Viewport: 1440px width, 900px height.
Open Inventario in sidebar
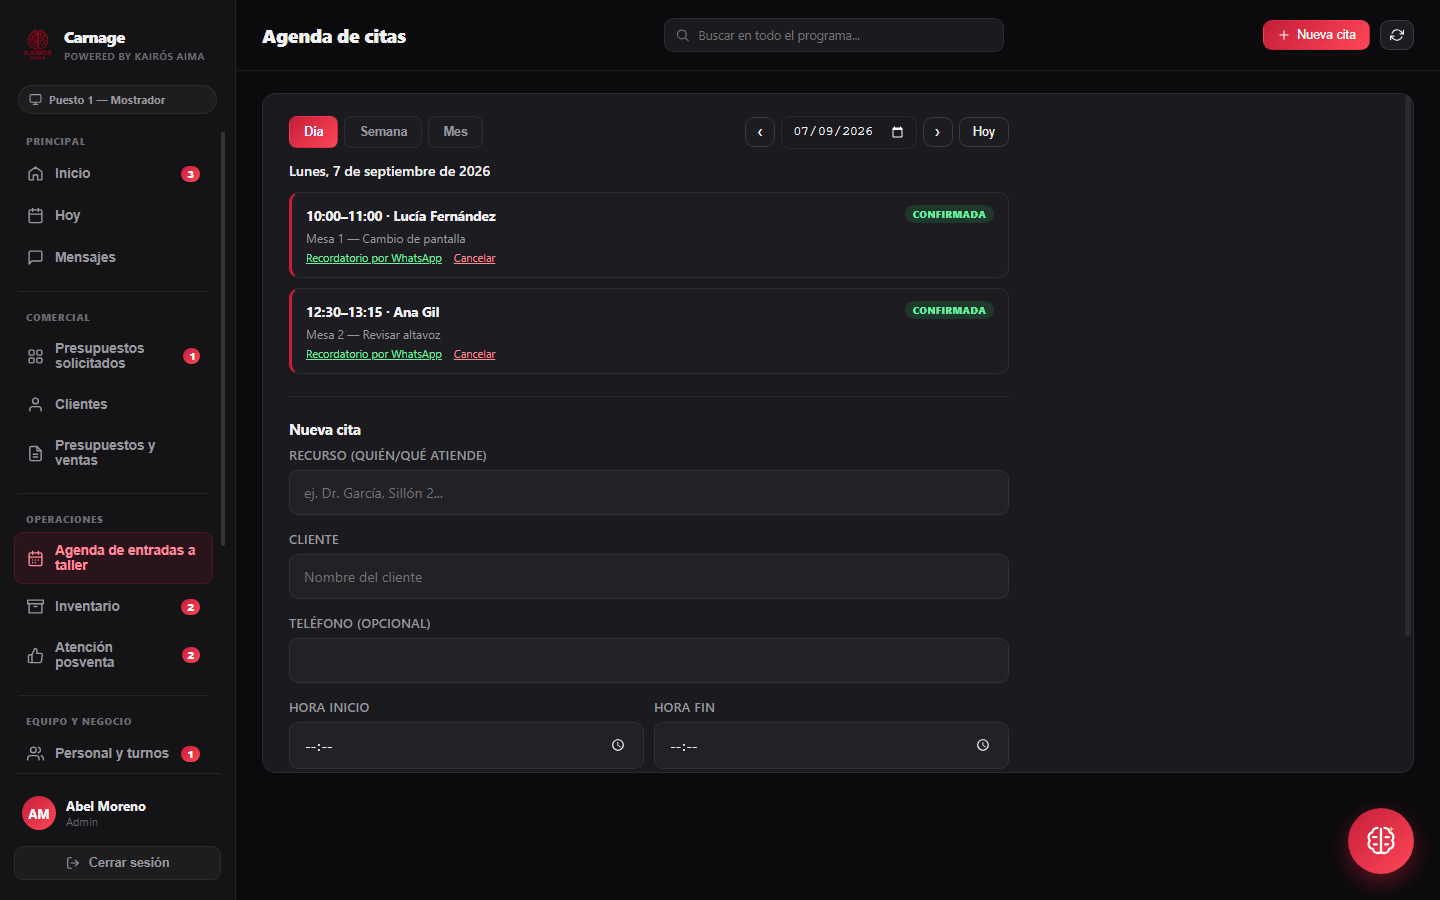[113, 607]
